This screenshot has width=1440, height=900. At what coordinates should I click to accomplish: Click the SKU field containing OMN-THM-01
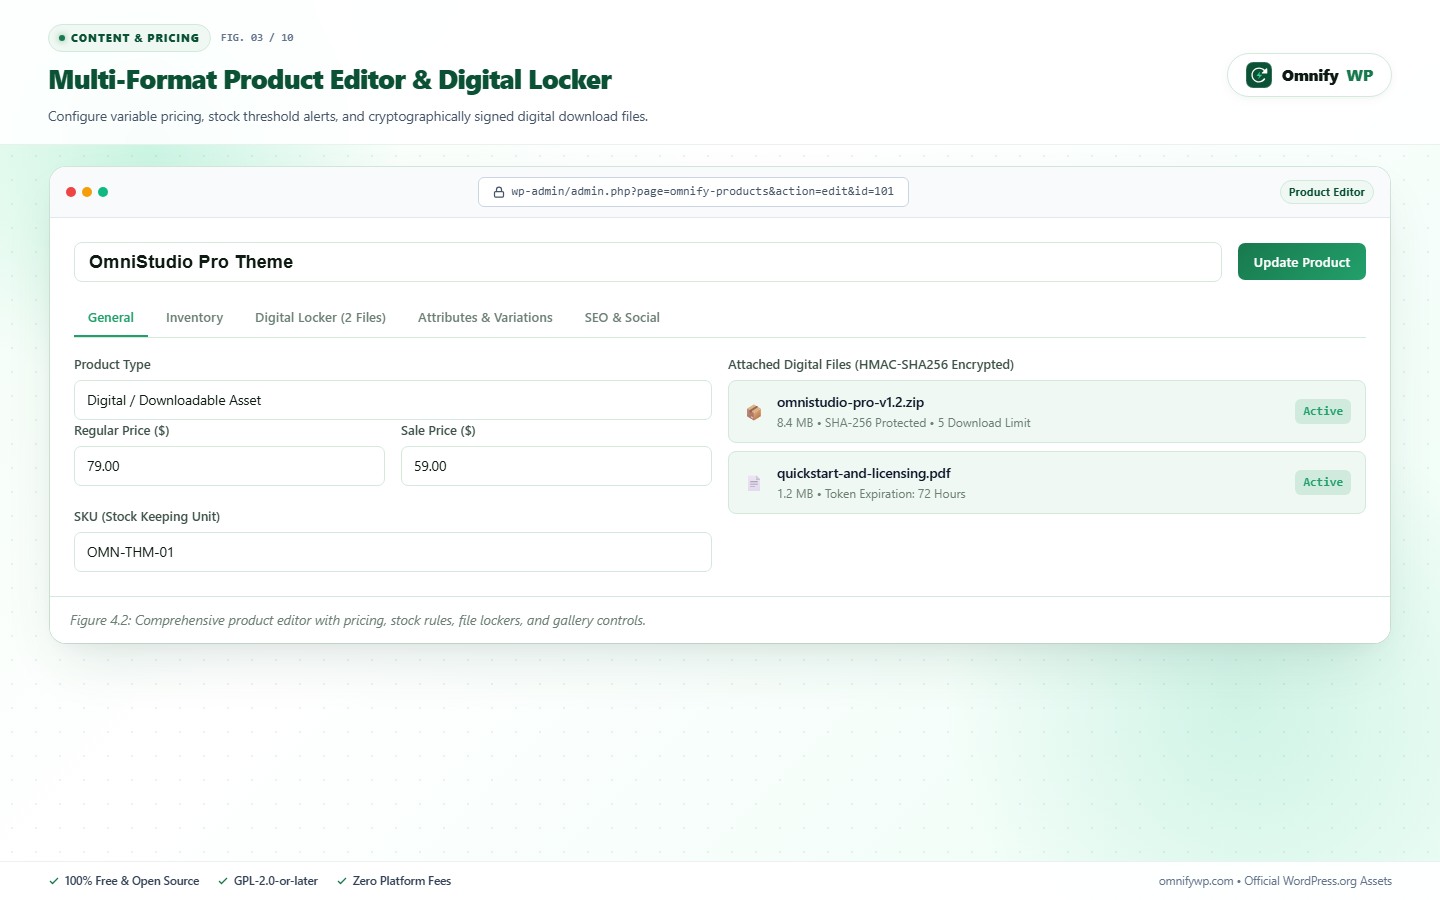pyautogui.click(x=393, y=552)
